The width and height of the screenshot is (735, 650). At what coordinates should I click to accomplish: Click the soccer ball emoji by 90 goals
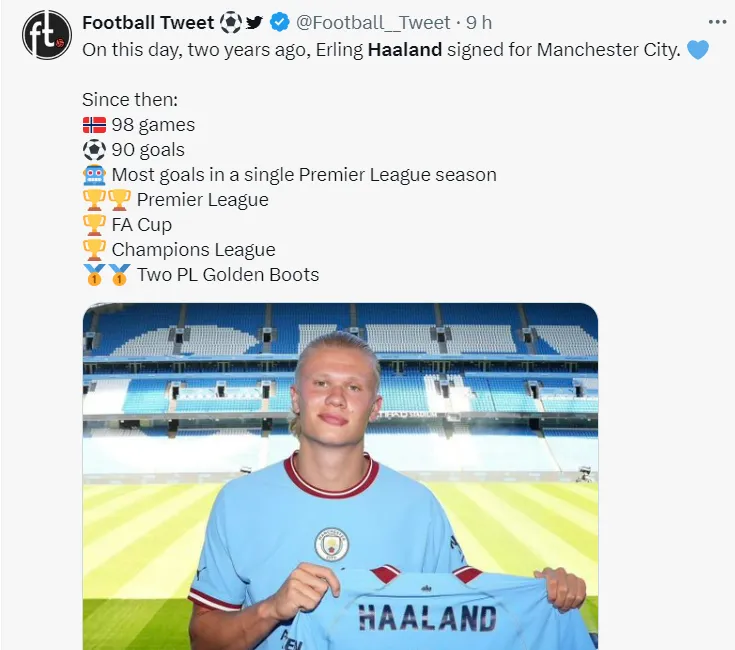tap(94, 150)
